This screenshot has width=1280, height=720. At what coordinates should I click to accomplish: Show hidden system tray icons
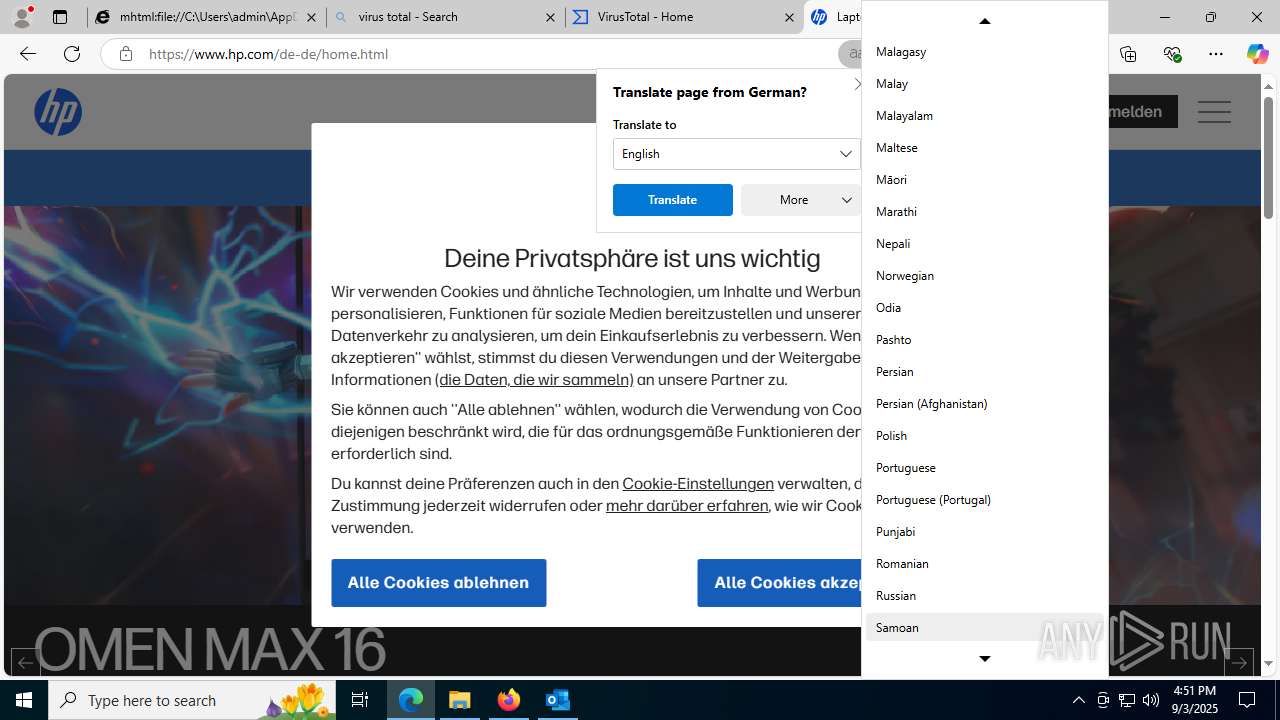(x=1078, y=700)
